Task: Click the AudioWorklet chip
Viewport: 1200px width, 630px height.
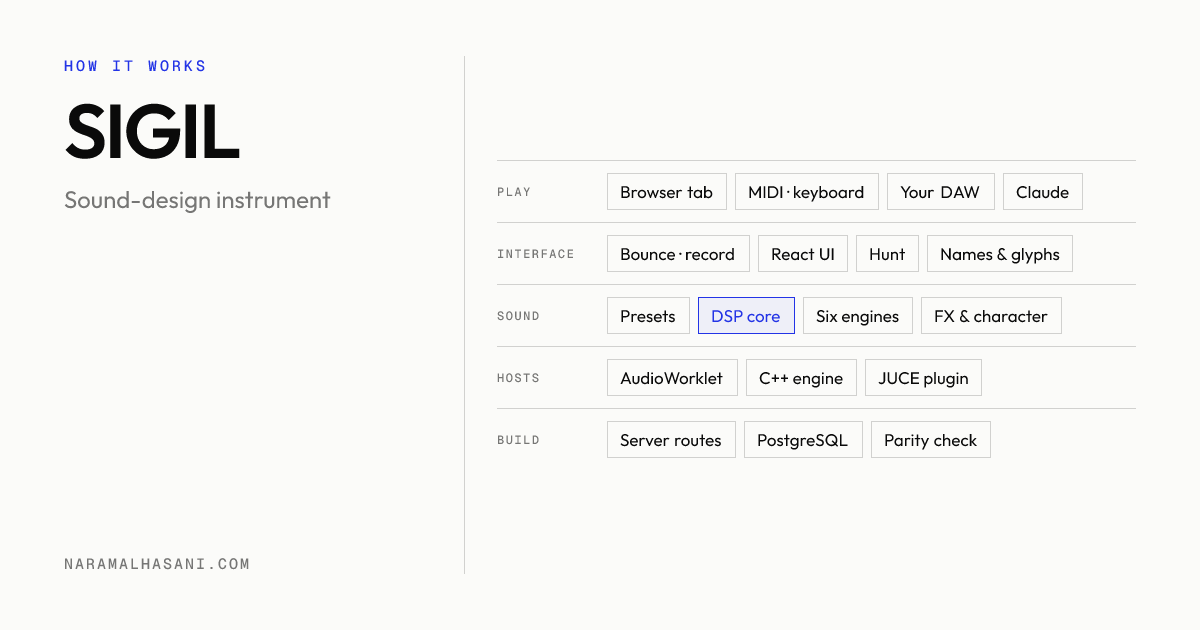Action: [x=671, y=378]
